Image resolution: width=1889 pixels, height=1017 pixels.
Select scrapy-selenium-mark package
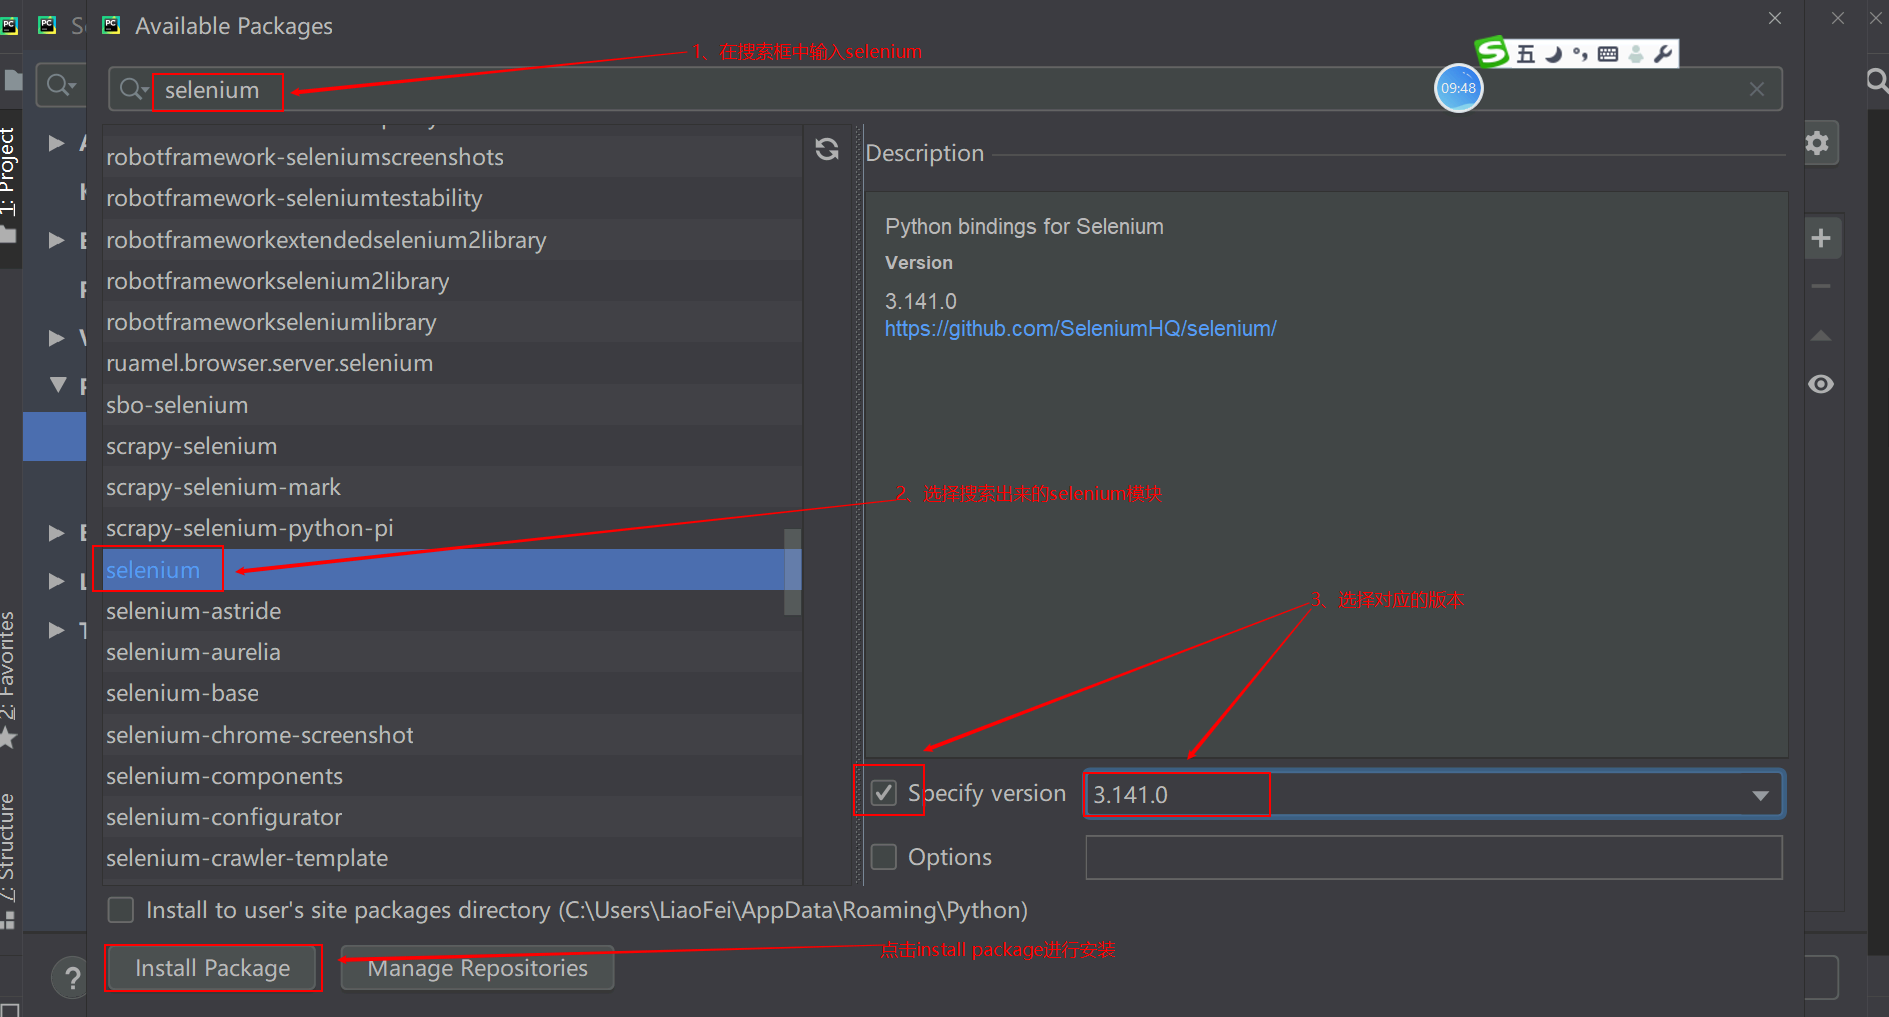click(x=452, y=487)
